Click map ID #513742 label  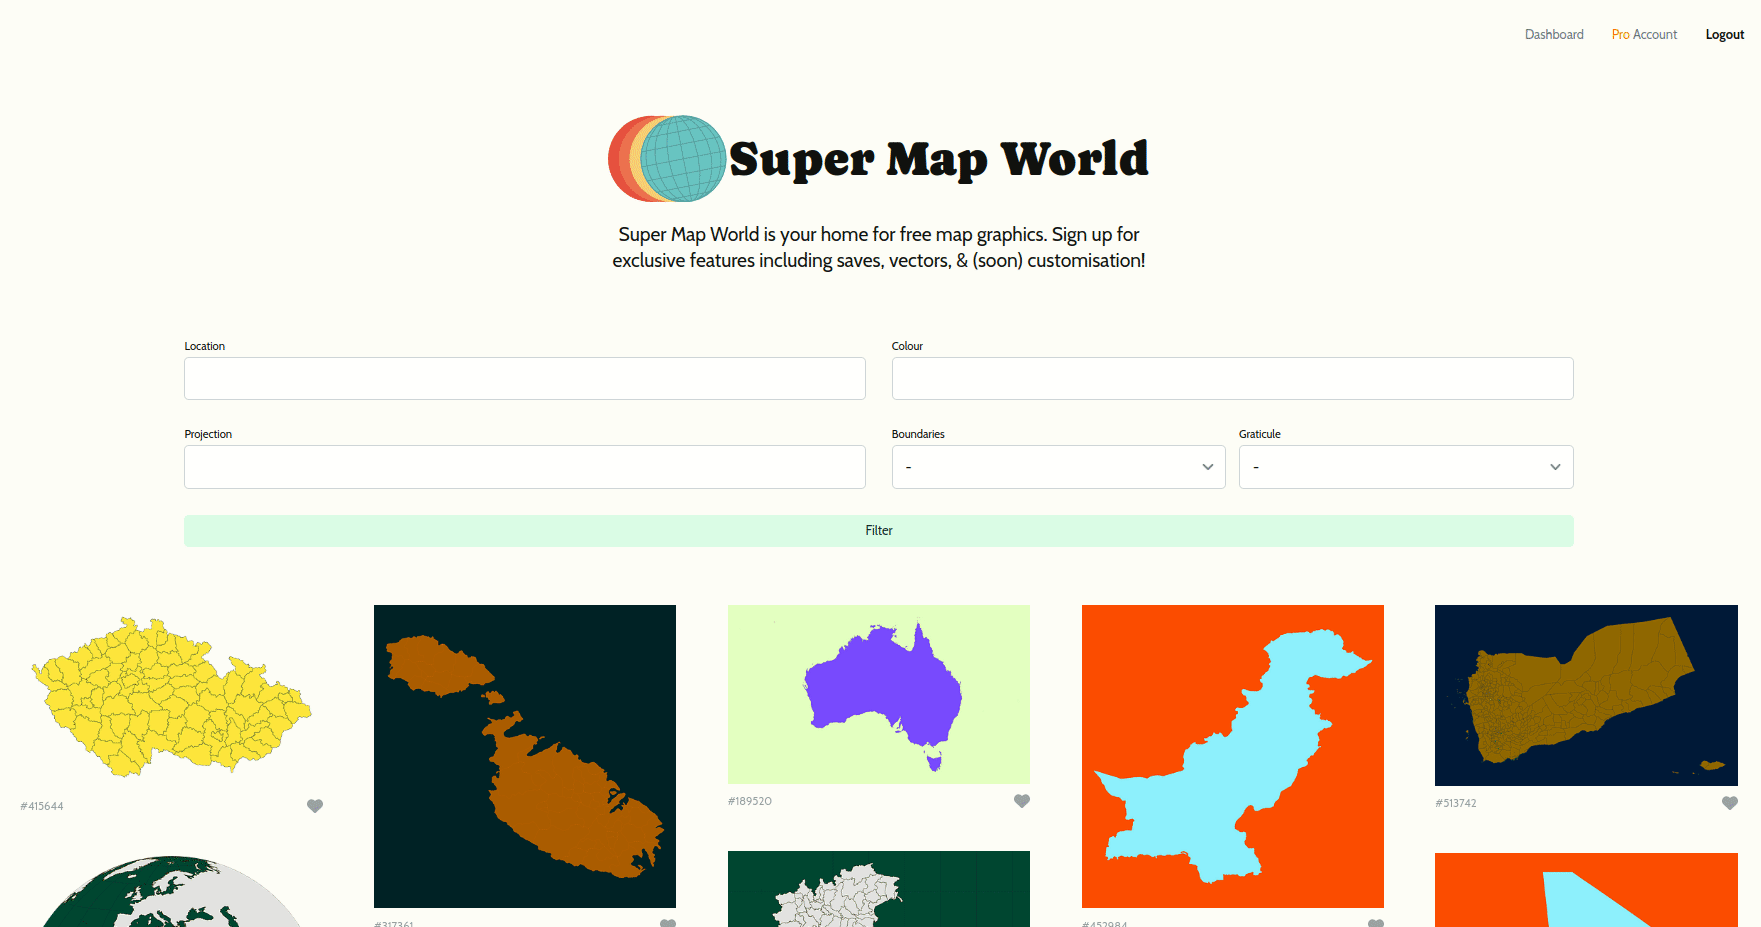1456,803
